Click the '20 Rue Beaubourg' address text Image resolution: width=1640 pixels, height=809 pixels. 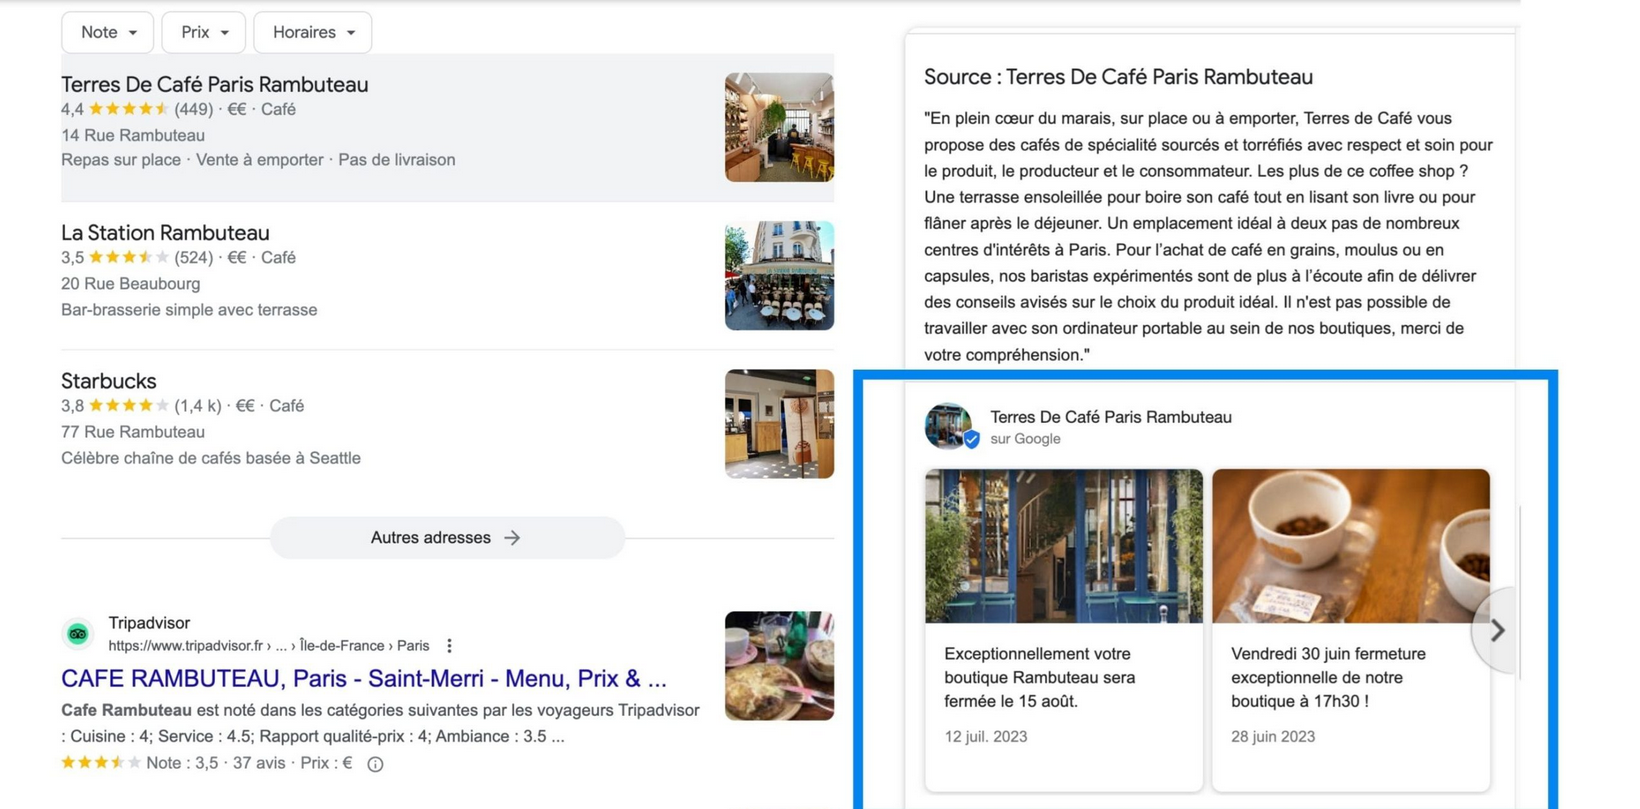[130, 283]
